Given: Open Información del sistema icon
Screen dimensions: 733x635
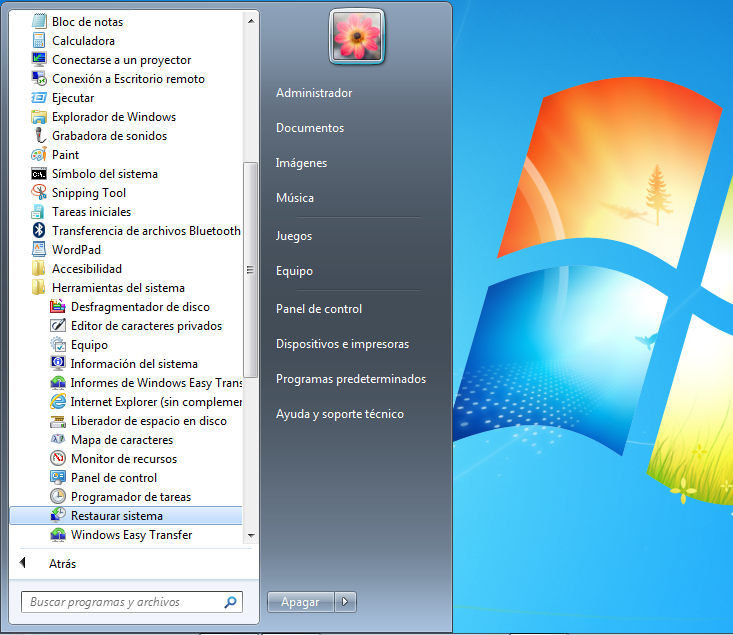Looking at the screenshot, I should [58, 364].
